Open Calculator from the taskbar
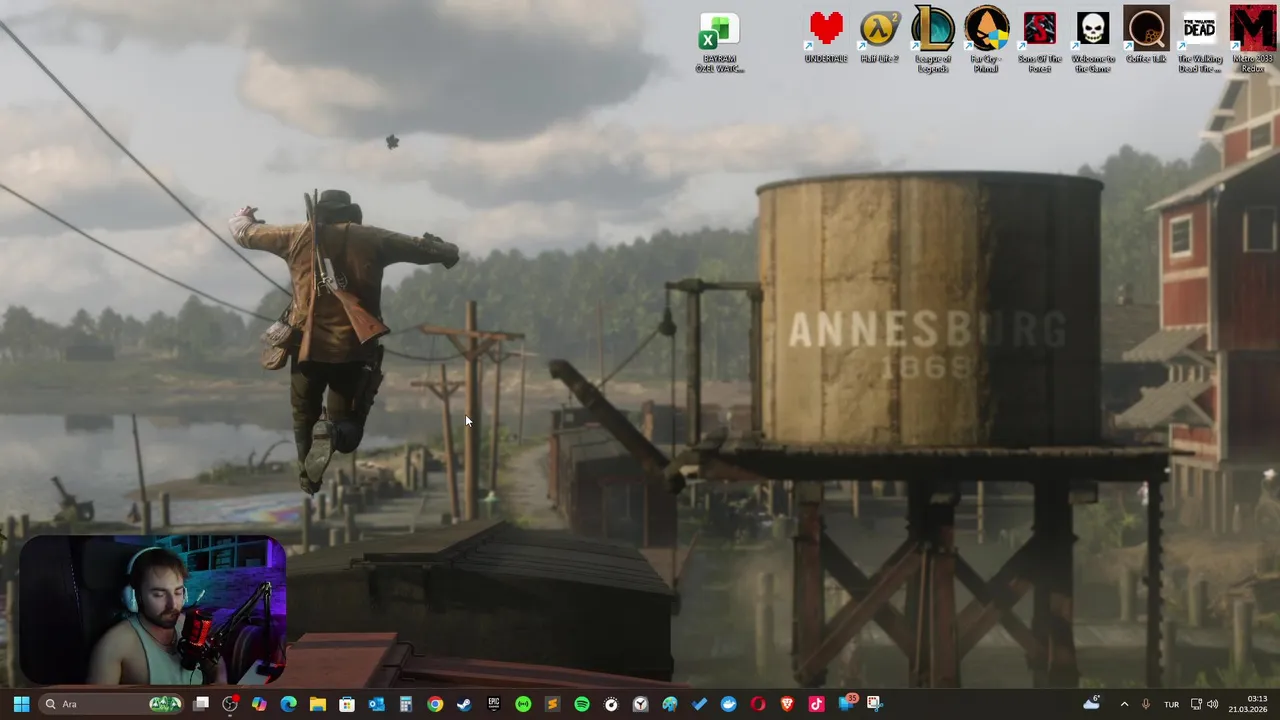This screenshot has width=1280, height=720. tap(405, 704)
